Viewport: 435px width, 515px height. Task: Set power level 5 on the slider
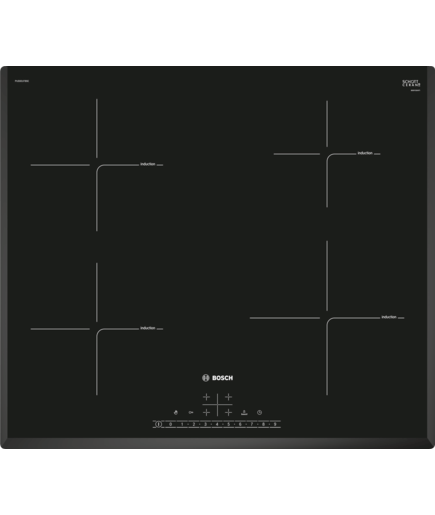click(229, 424)
